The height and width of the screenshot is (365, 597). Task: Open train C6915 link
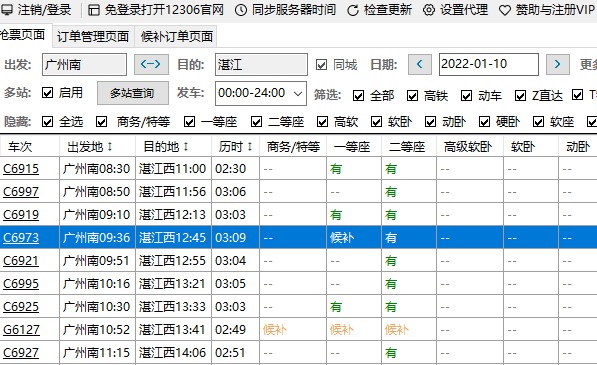click(x=21, y=169)
